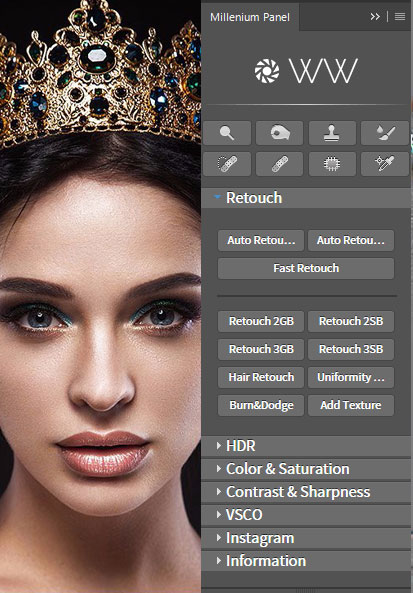This screenshot has width=413, height=593.
Task: Select the Zoom magnifier tool icon
Action: point(227,133)
